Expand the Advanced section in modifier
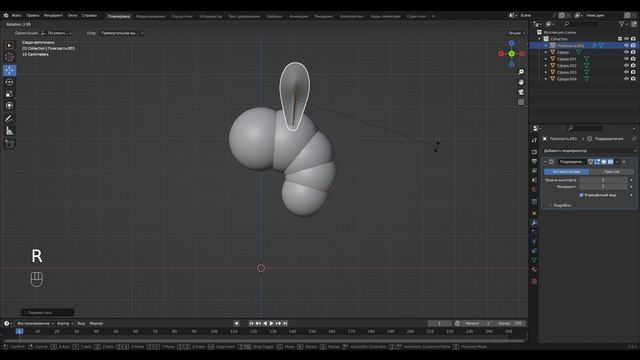The image size is (640, 360). tap(560, 205)
